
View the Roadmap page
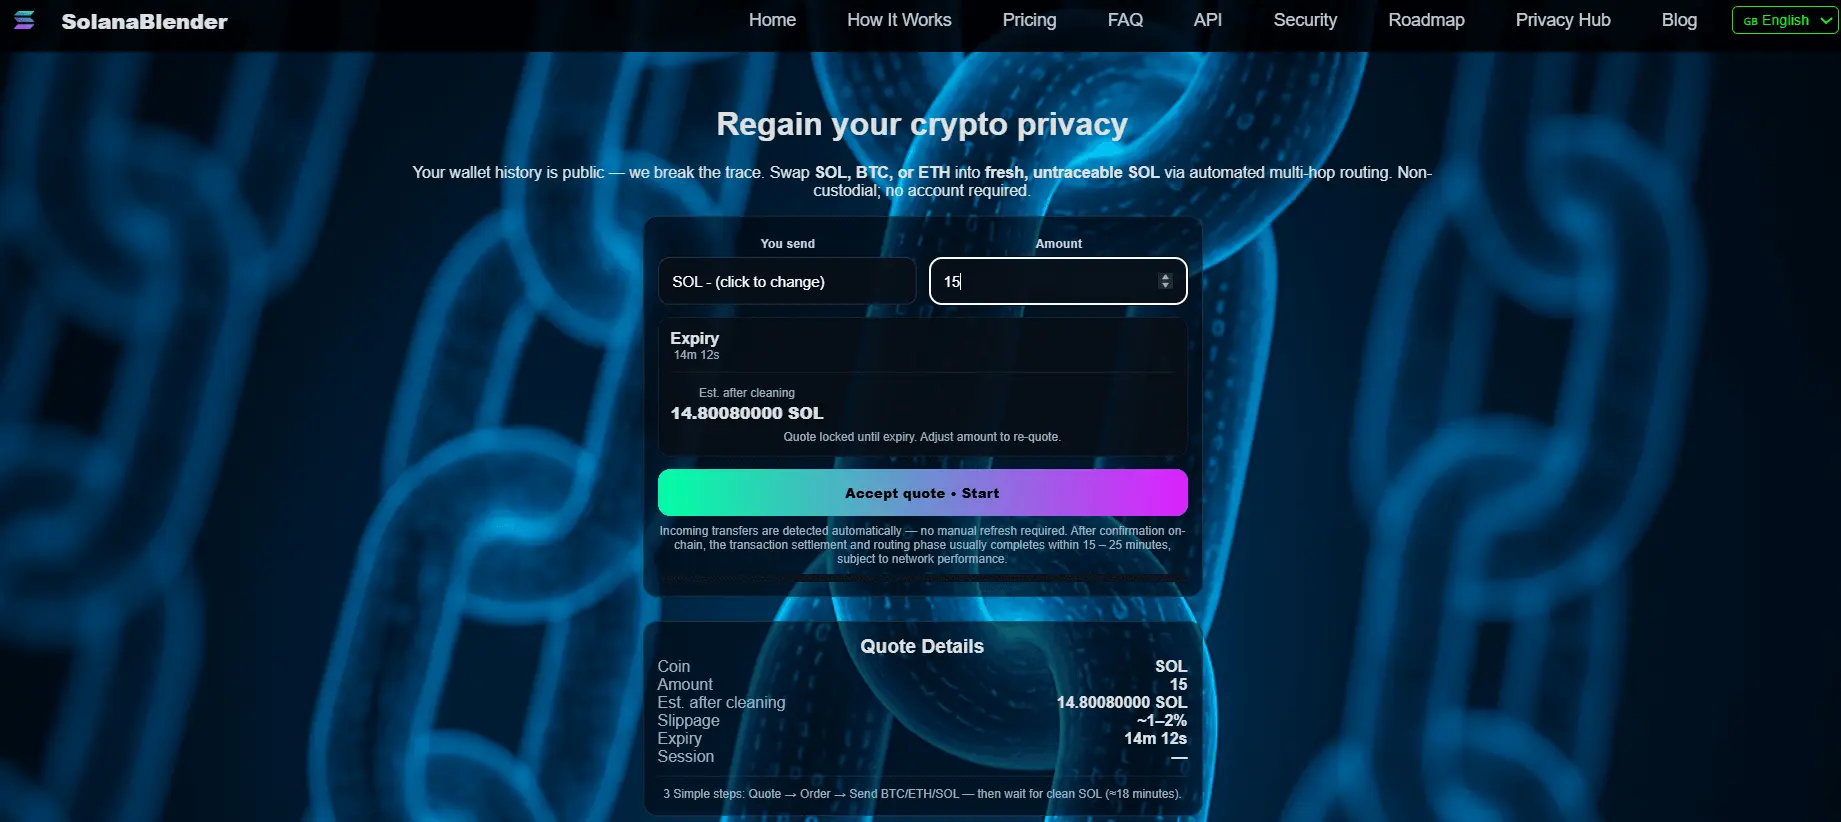pyautogui.click(x=1426, y=20)
